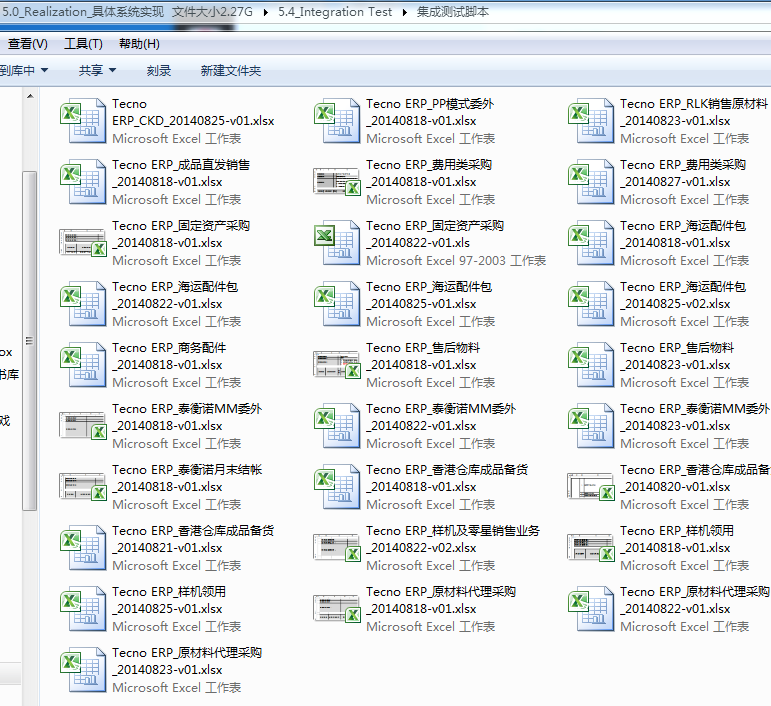Click file name Tecno ERP_泰衡诺月末结帐 _20140818-v01.xlsx
This screenshot has height=706, width=771.
pyautogui.click(x=187, y=478)
